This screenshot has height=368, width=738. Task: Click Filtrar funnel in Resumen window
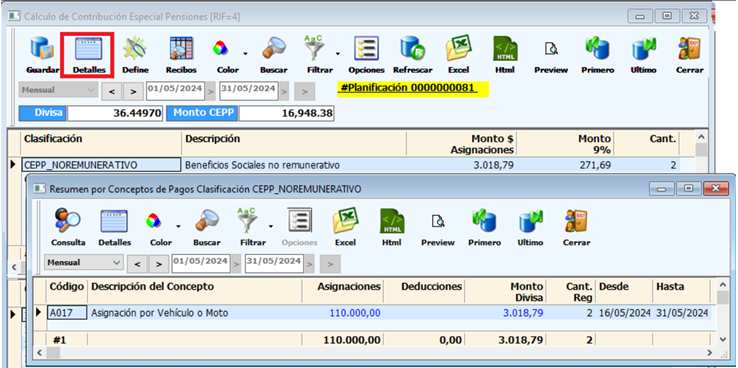coord(247,221)
